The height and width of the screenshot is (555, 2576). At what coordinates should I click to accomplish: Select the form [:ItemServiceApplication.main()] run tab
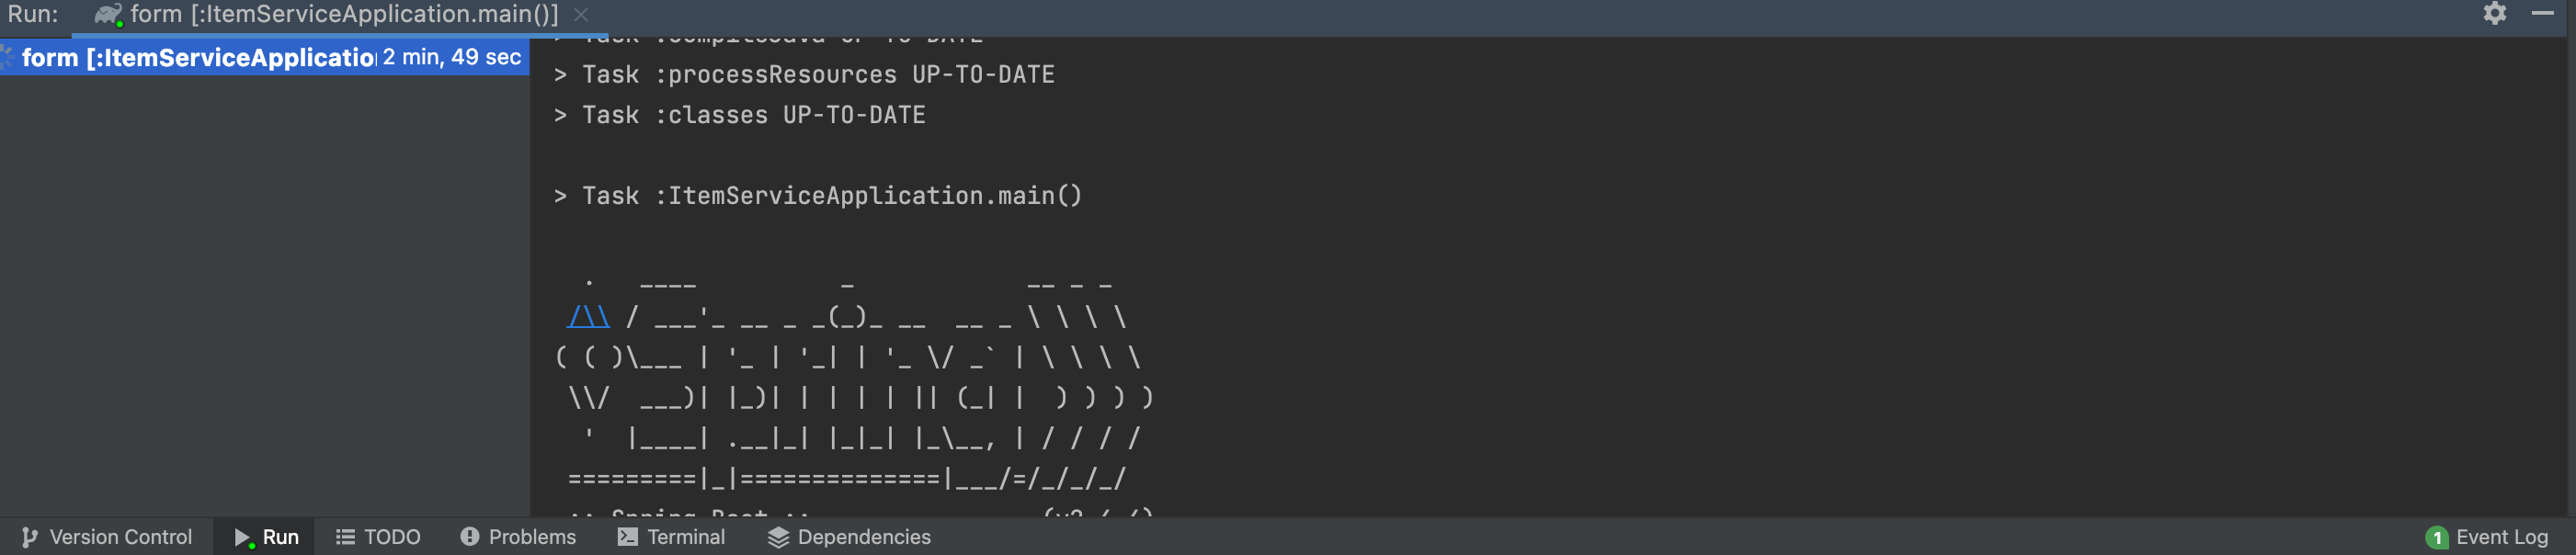click(326, 14)
